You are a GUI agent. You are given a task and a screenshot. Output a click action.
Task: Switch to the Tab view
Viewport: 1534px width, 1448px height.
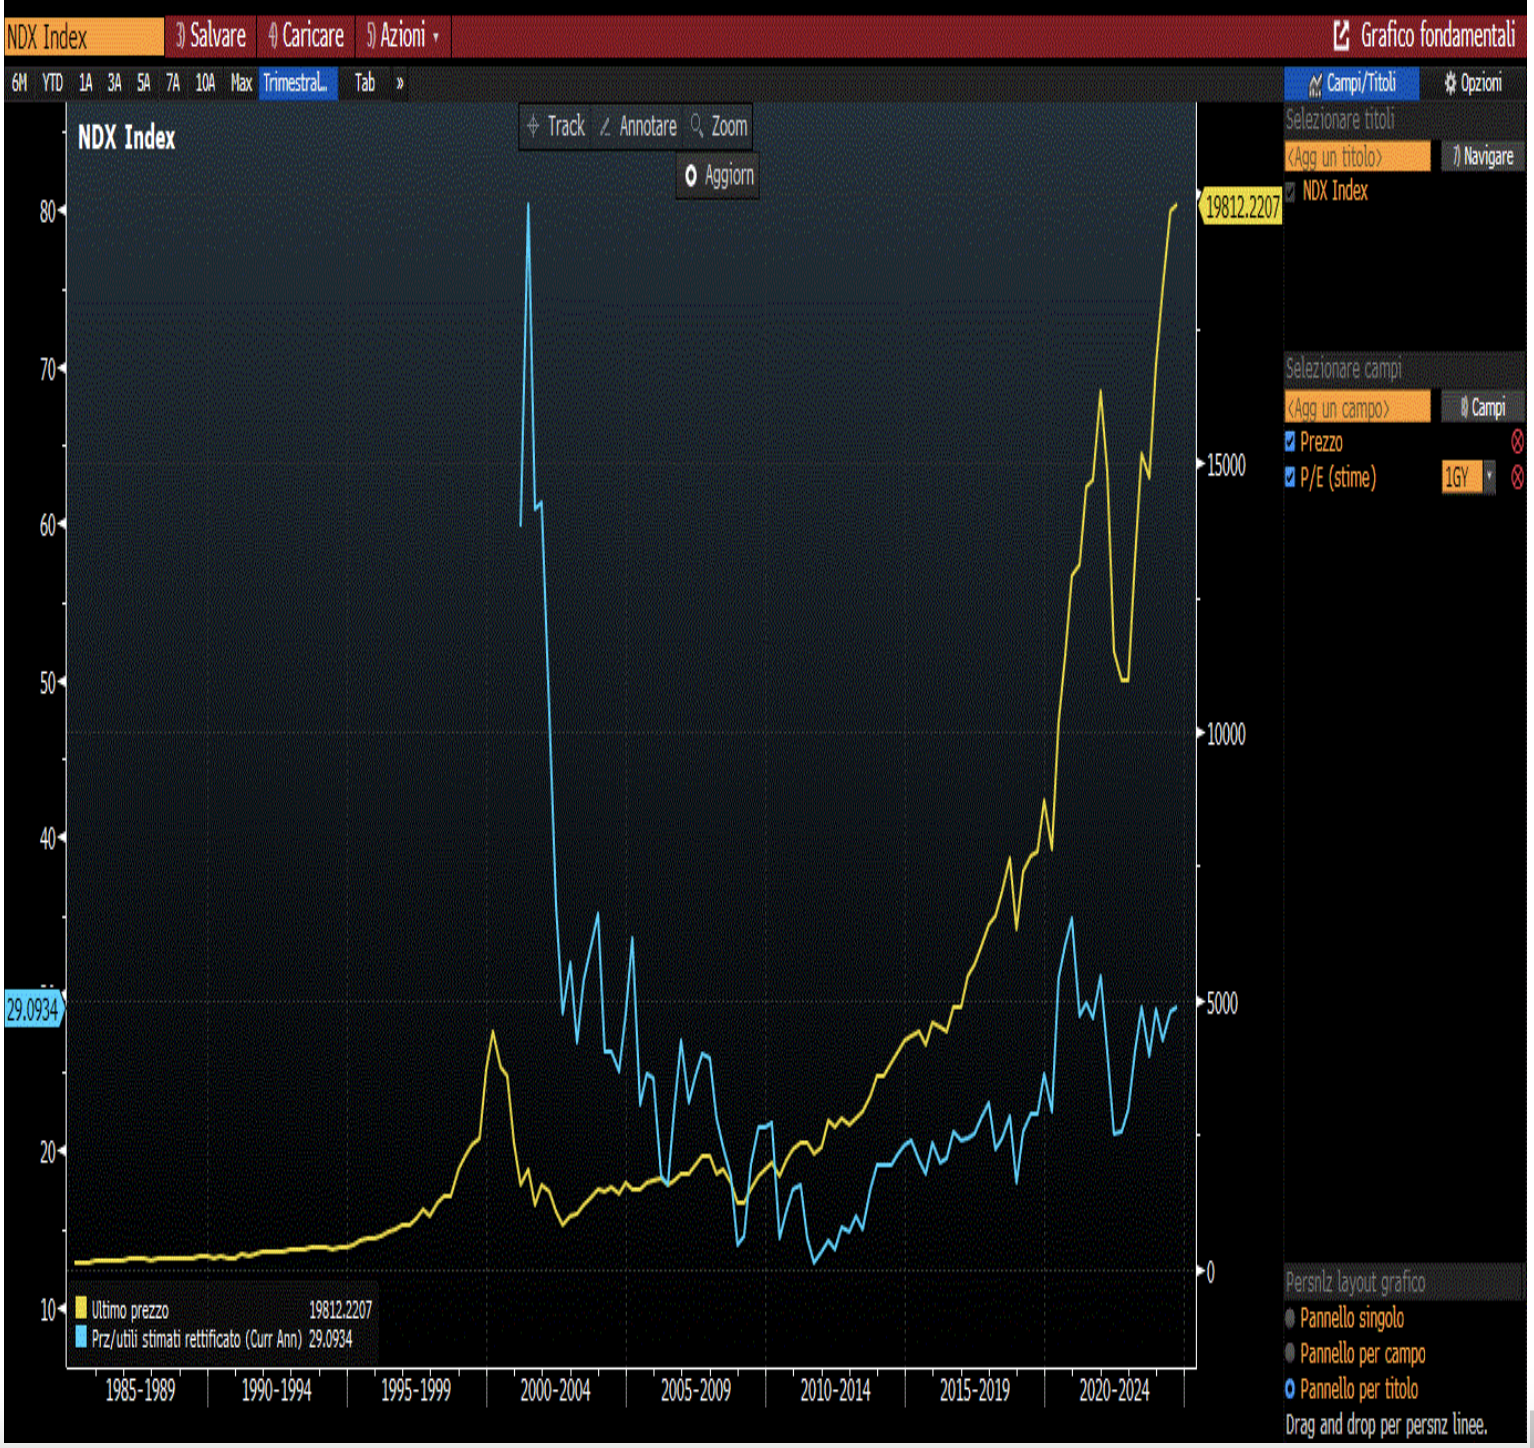(x=365, y=83)
